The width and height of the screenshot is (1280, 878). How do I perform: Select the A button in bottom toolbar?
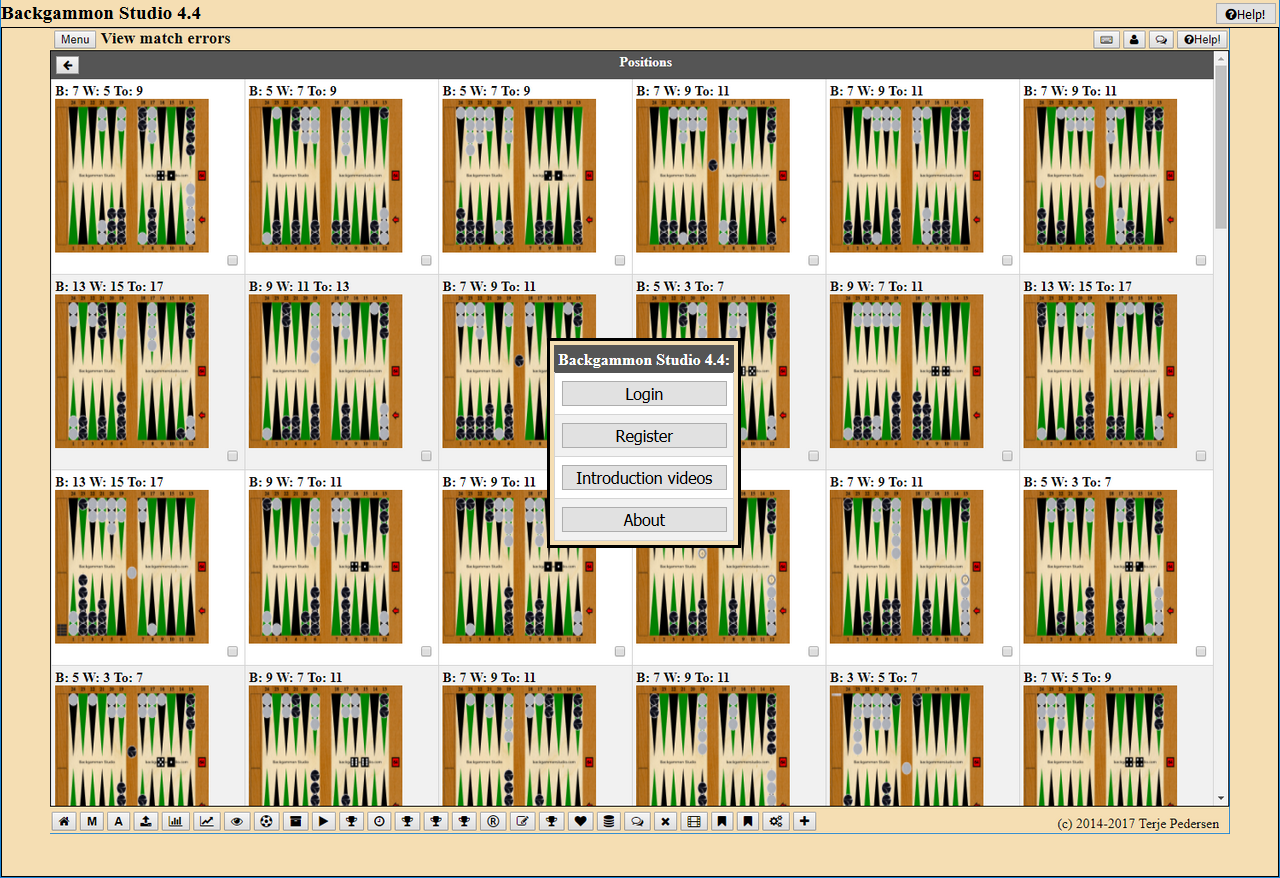(x=119, y=821)
